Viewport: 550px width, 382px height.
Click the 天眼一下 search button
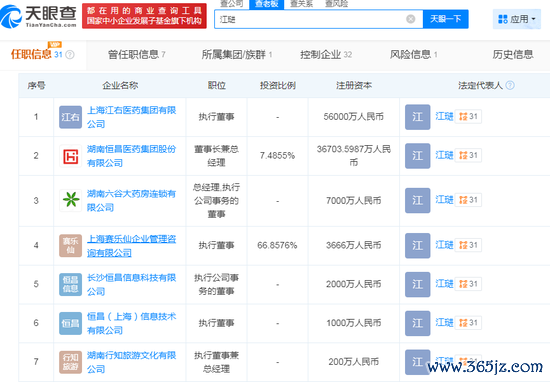(445, 19)
